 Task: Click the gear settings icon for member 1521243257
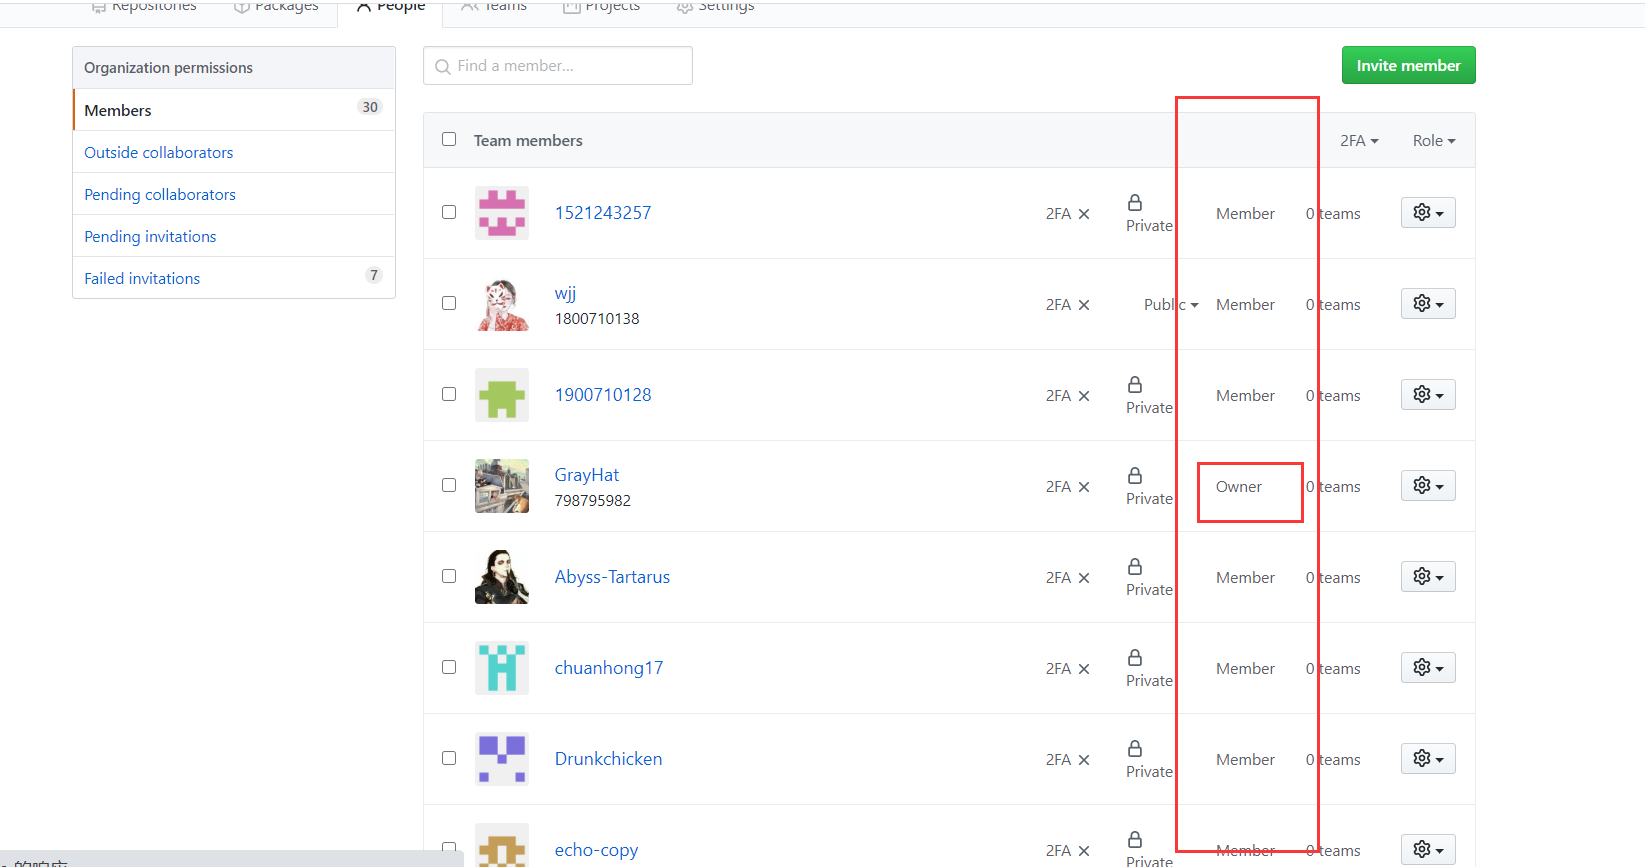click(x=1427, y=213)
